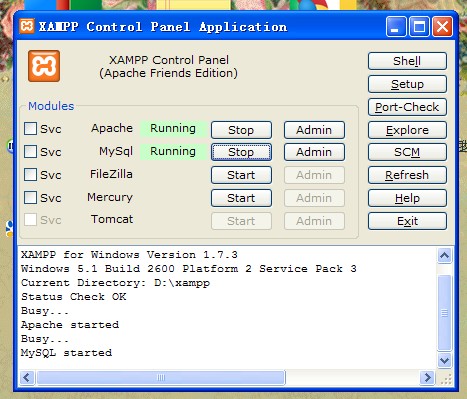Click the horizontal scrollbar thumb

(x=161, y=378)
